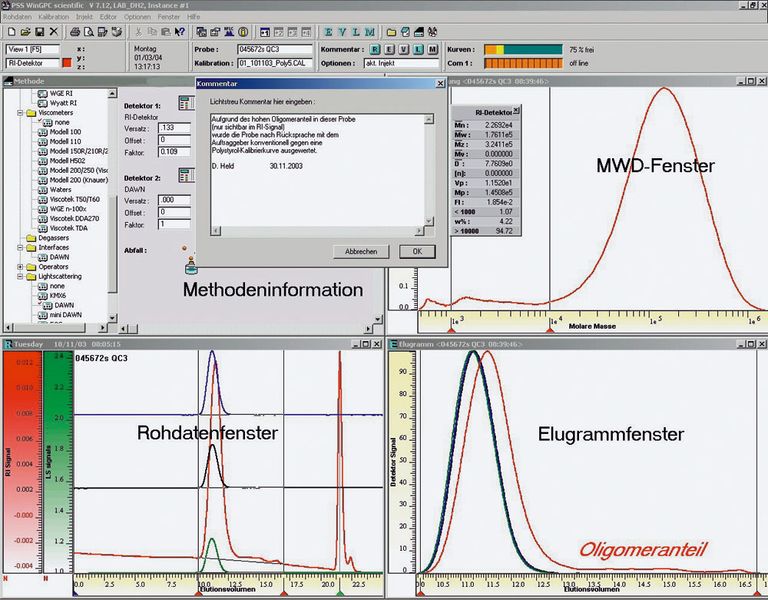Viewport: 768px width, 600px height.
Task: Open the Rohdaten menu
Action: tap(17, 17)
